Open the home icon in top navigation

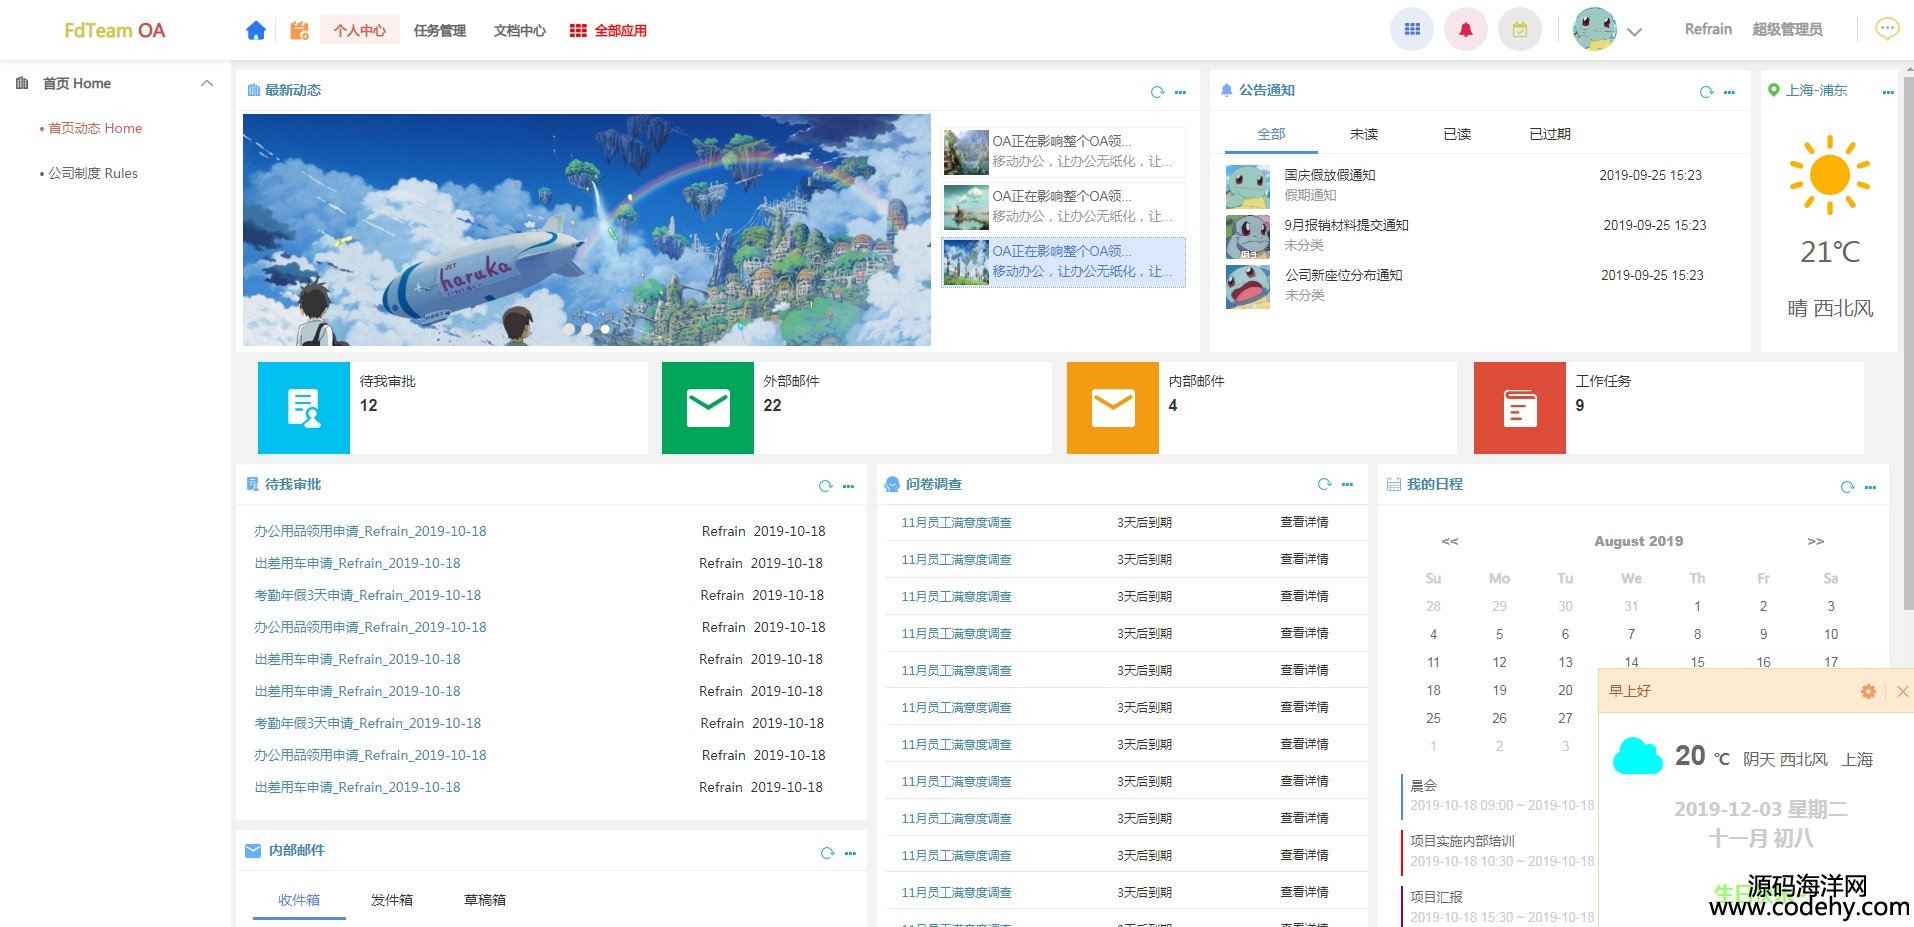tap(256, 30)
